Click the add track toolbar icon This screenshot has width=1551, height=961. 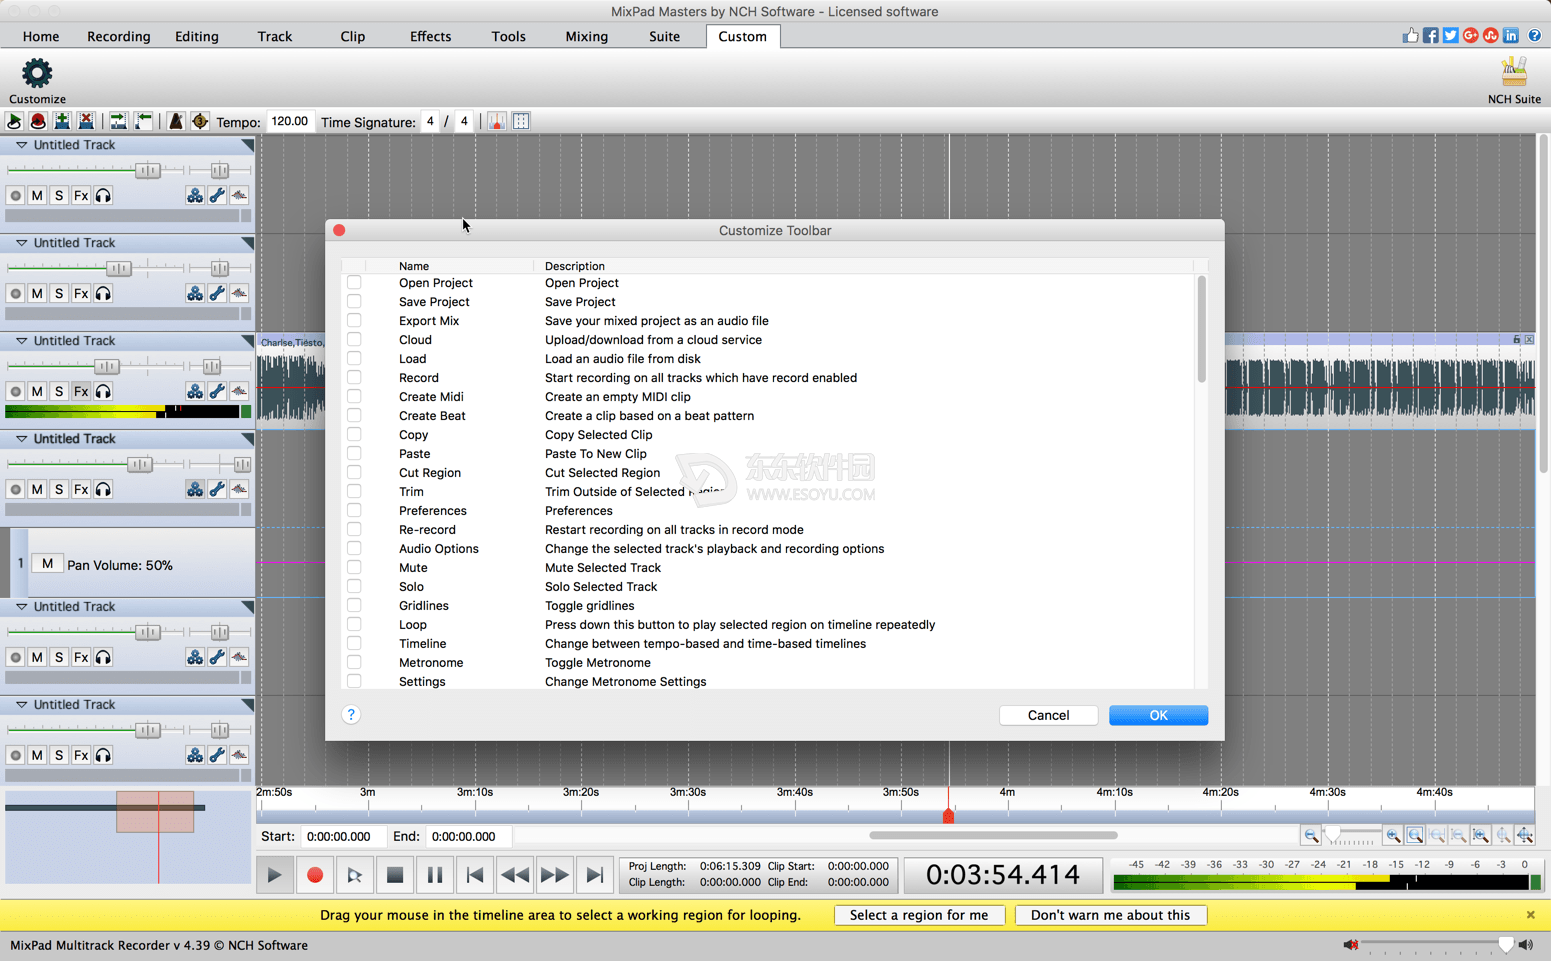pos(62,121)
